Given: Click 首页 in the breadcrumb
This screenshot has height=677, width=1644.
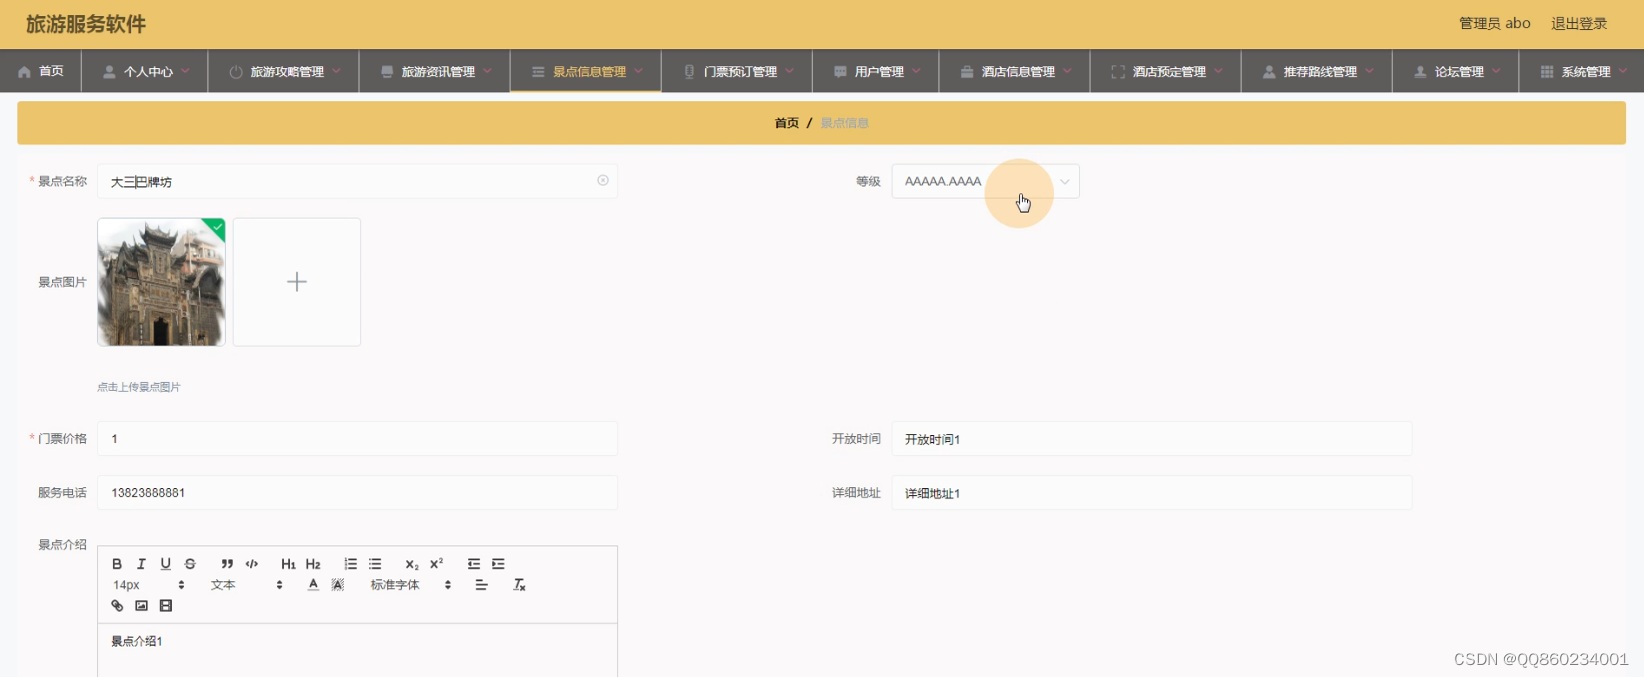Looking at the screenshot, I should click(x=787, y=123).
